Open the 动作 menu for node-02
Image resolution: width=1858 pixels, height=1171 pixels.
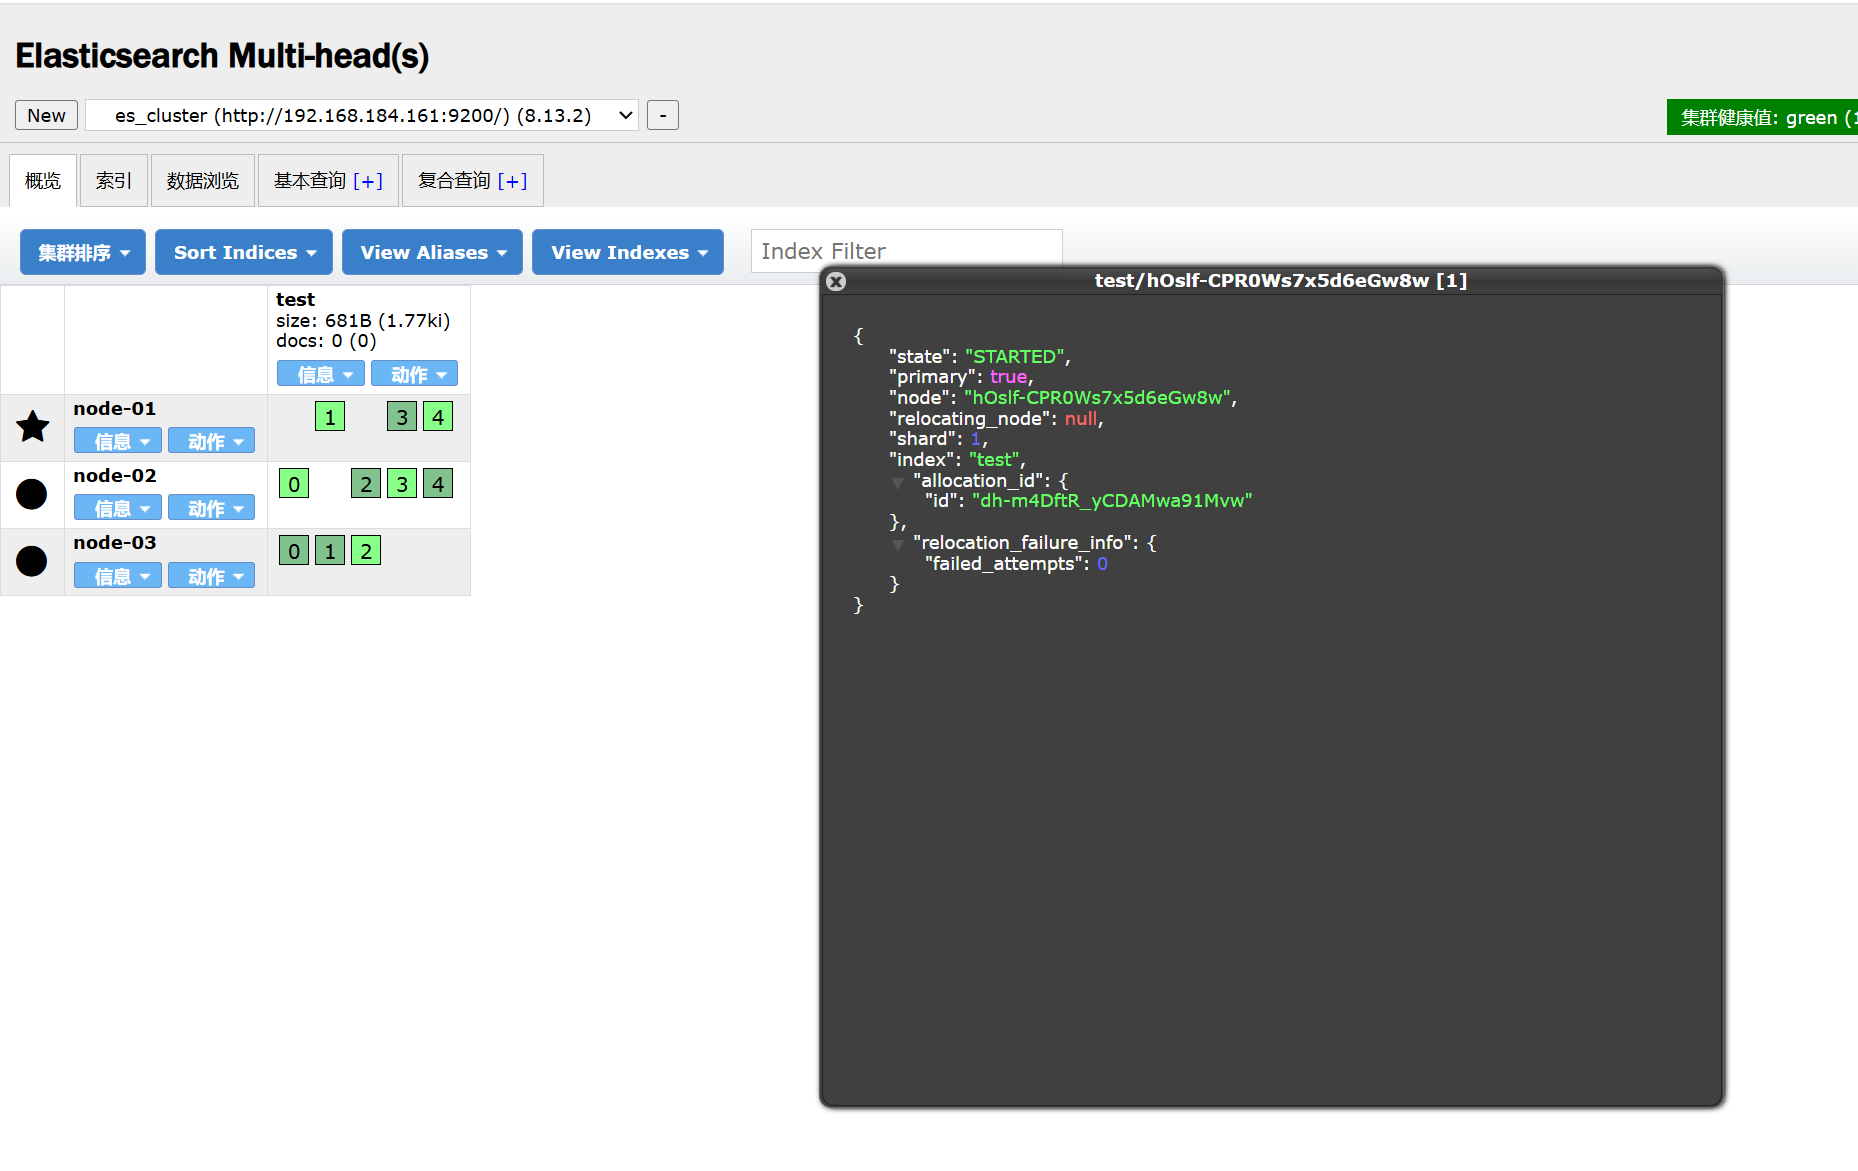(x=211, y=508)
